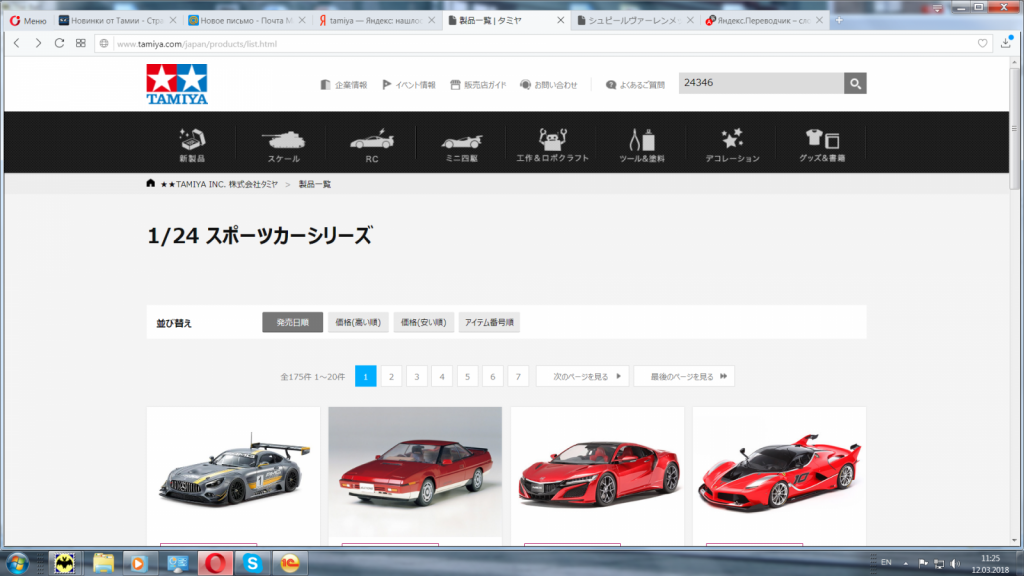This screenshot has width=1024, height=576.
Task: Select the RC car category
Action: click(x=372, y=144)
